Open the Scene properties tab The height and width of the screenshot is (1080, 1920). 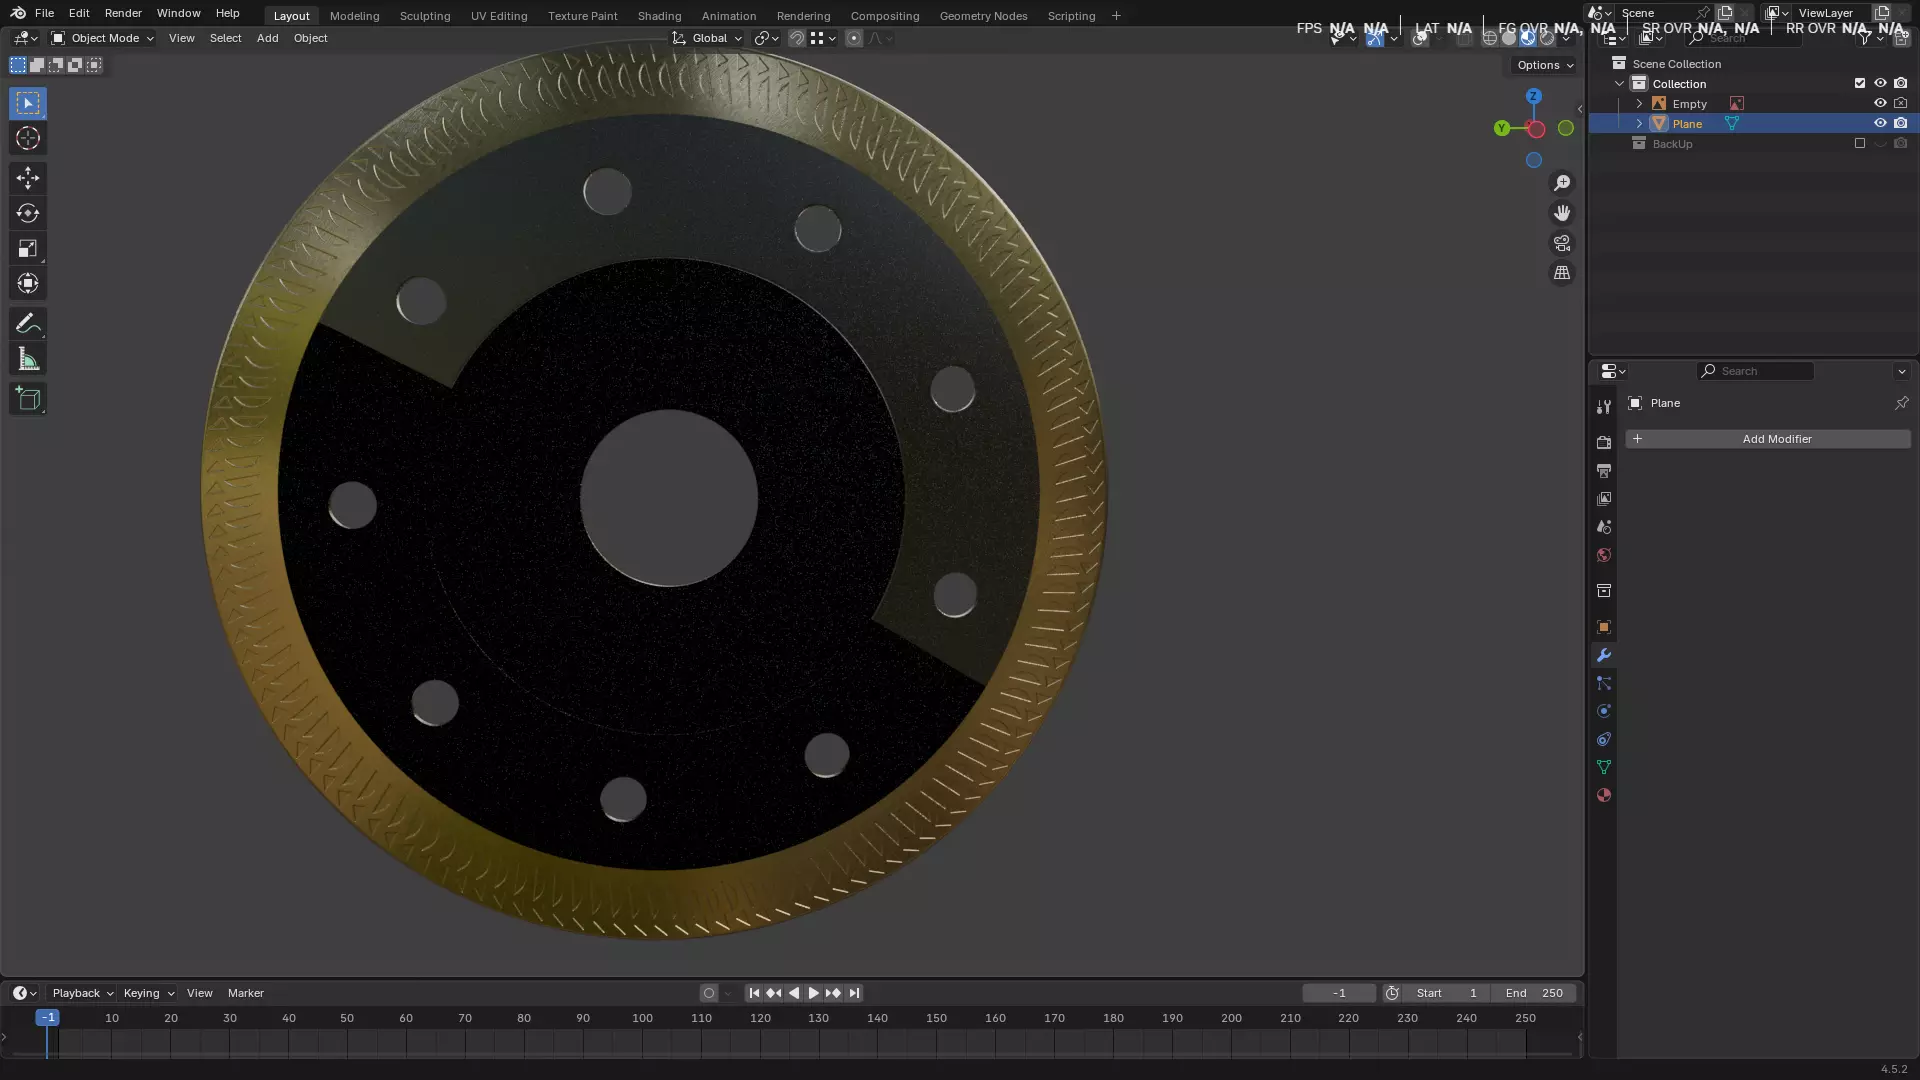[1604, 526]
